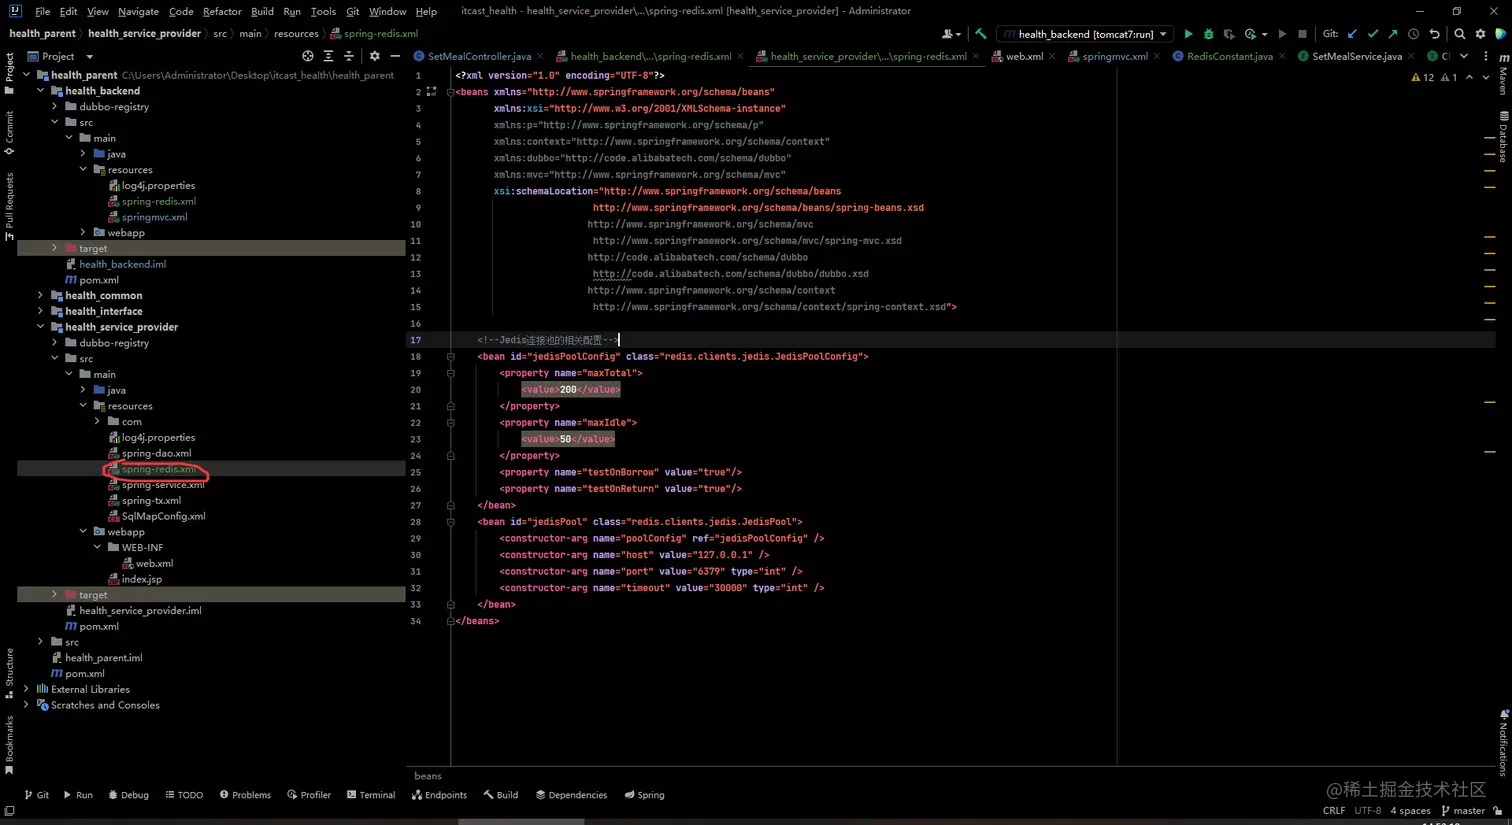Collapse the health_service_provider module node
The height and width of the screenshot is (825, 1512).
41,327
